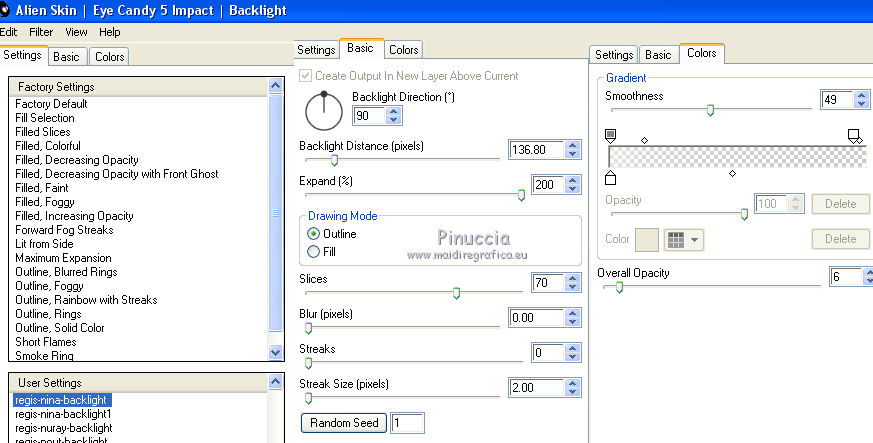Toggle Create Output In New Layer checkbox
The image size is (873, 443).
click(305, 76)
